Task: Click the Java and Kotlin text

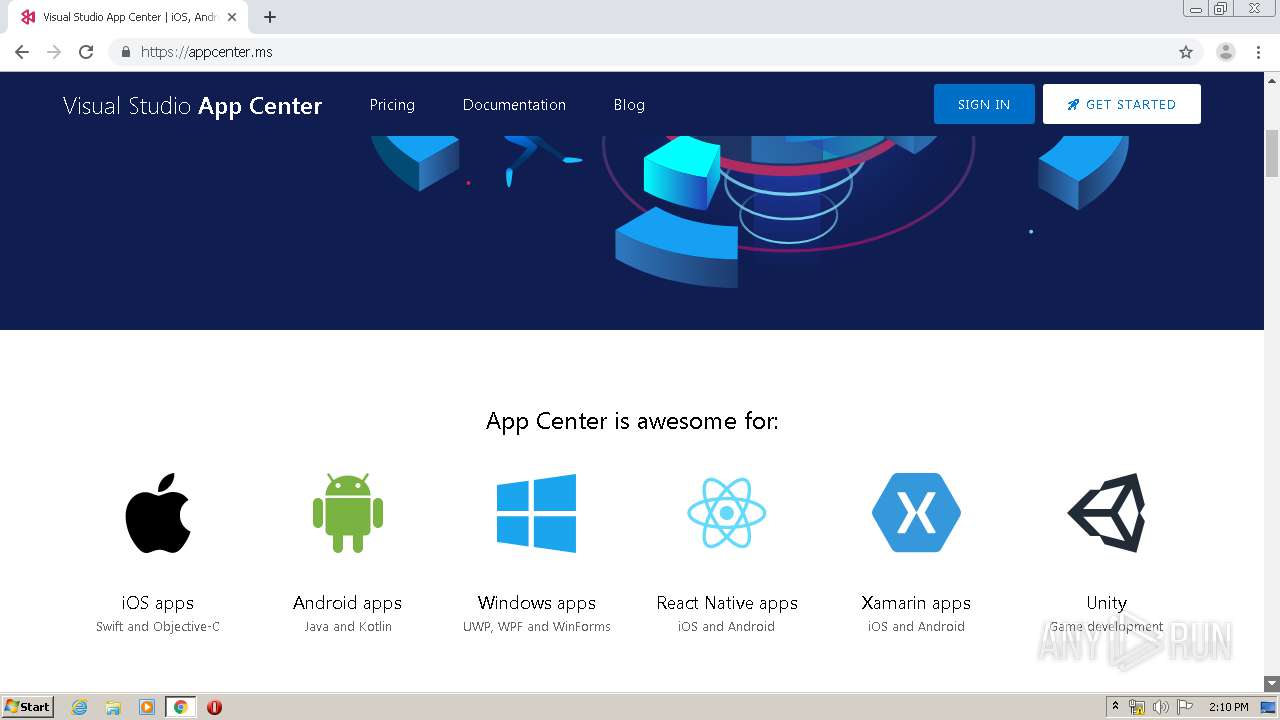Action: click(x=348, y=627)
